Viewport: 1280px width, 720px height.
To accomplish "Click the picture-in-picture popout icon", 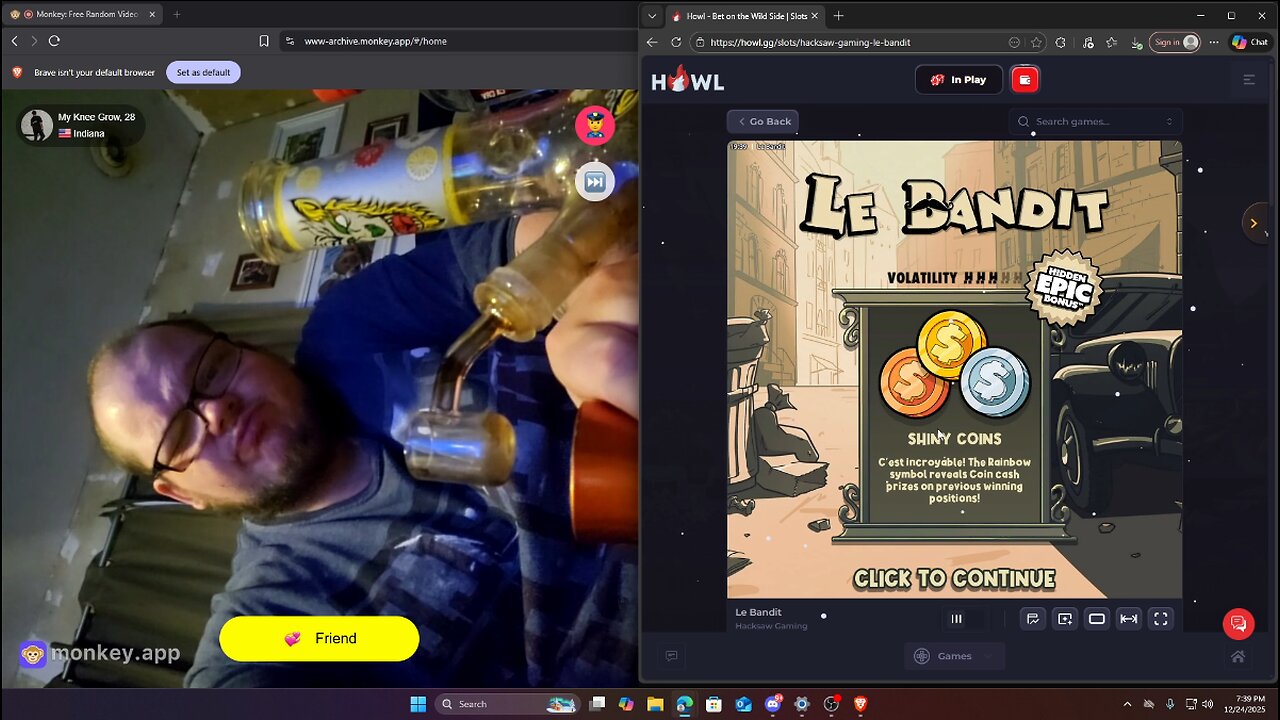I will tap(1065, 619).
